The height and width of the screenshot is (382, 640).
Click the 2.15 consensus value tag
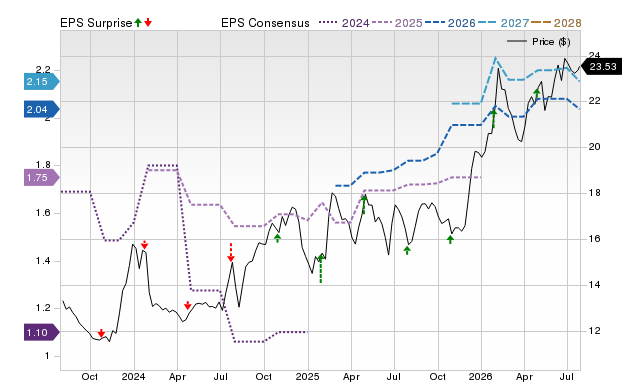[41, 82]
